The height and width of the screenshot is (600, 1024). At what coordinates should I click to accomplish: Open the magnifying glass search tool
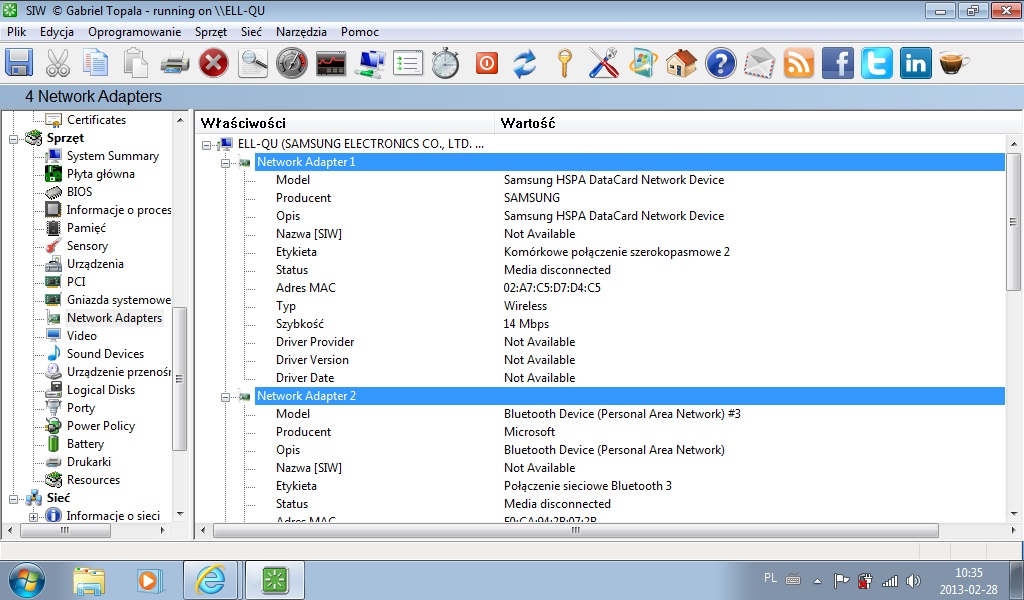(x=253, y=63)
